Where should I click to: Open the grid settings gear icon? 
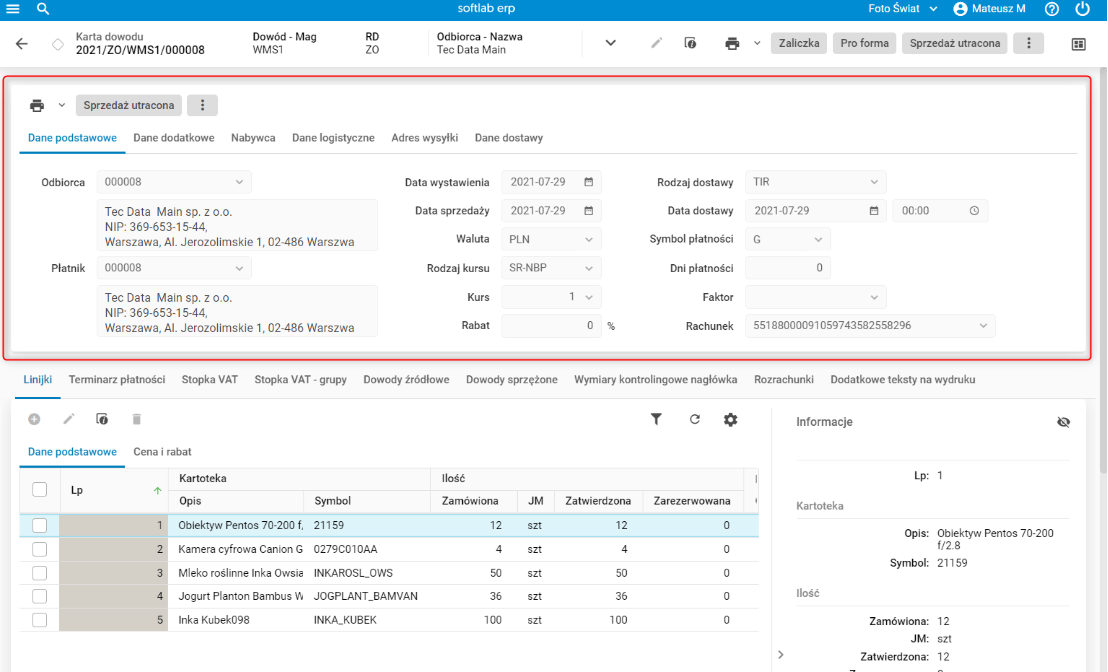[731, 420]
